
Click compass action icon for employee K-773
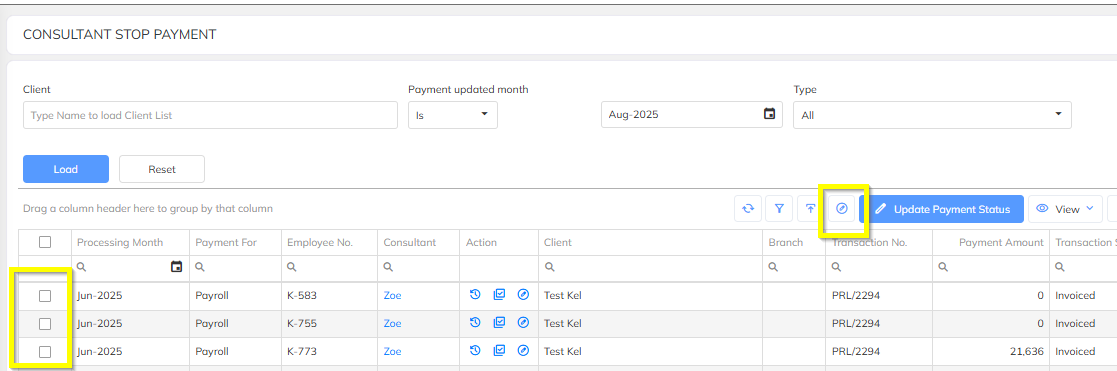pos(523,350)
